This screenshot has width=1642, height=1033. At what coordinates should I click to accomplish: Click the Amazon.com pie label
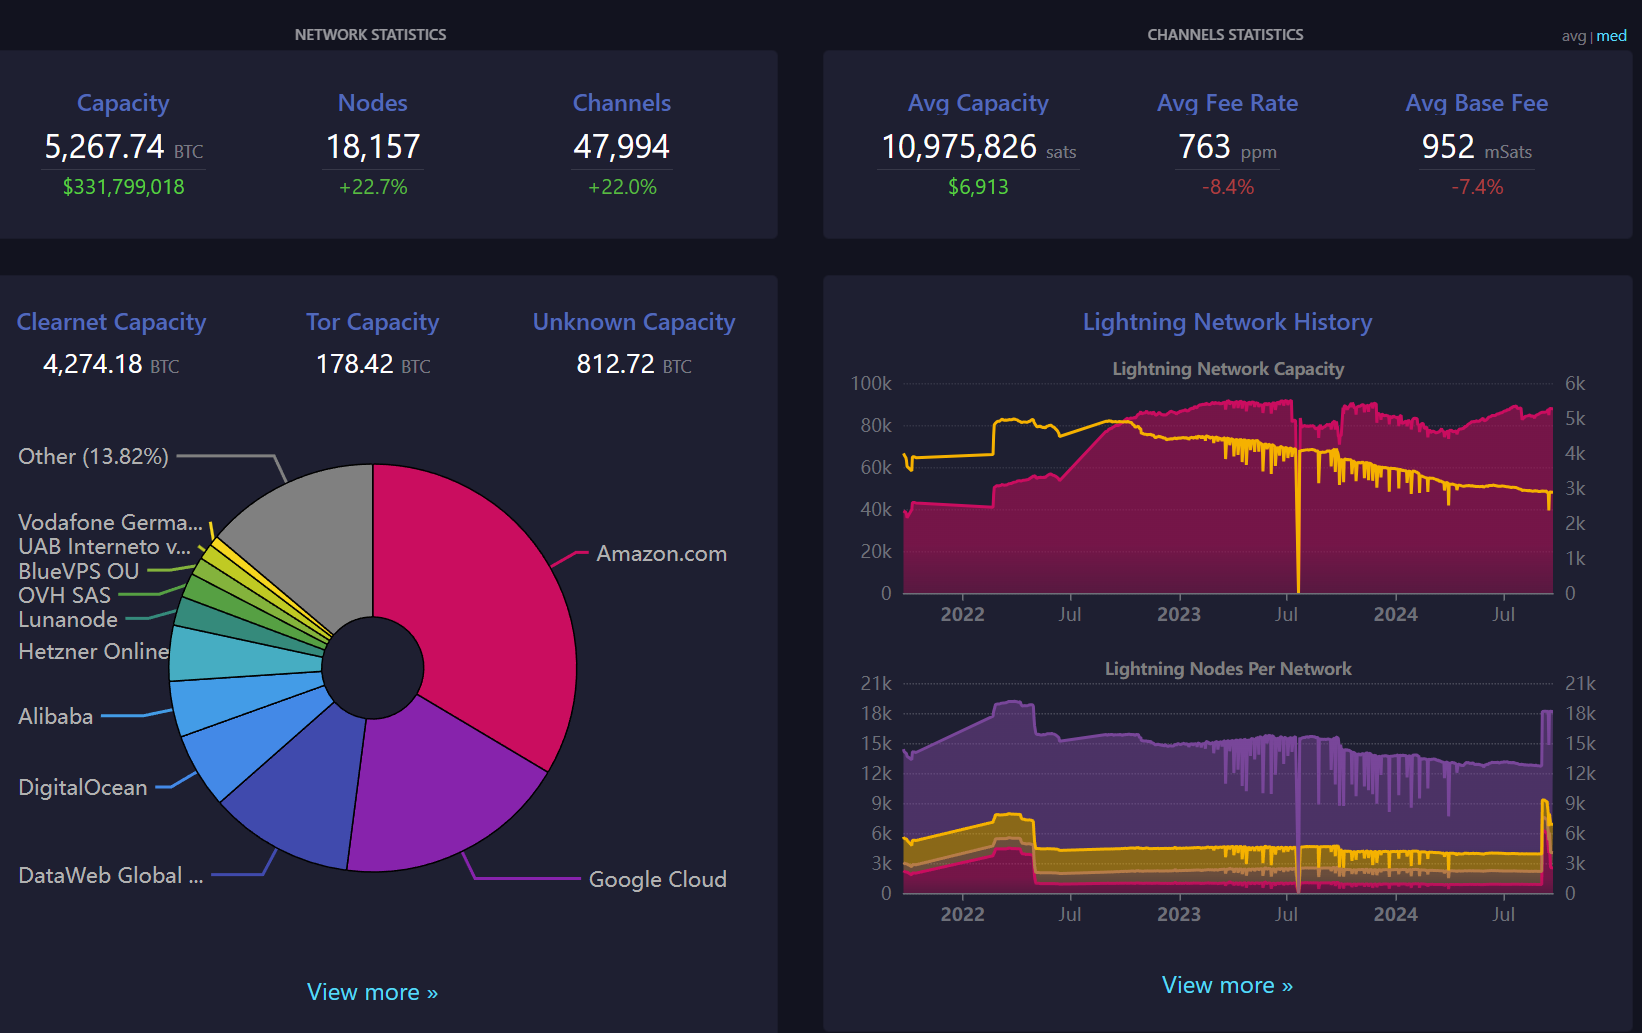pyautogui.click(x=661, y=554)
